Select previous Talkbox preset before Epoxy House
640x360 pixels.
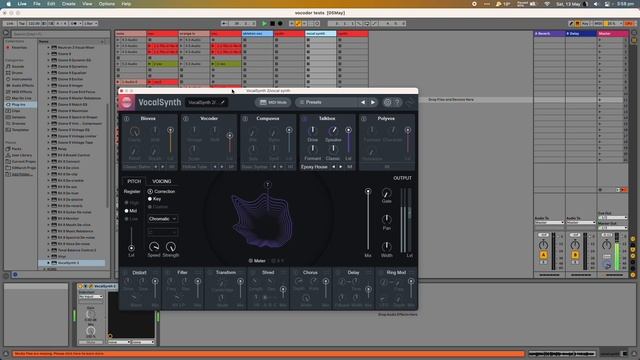pyautogui.click(x=333, y=167)
